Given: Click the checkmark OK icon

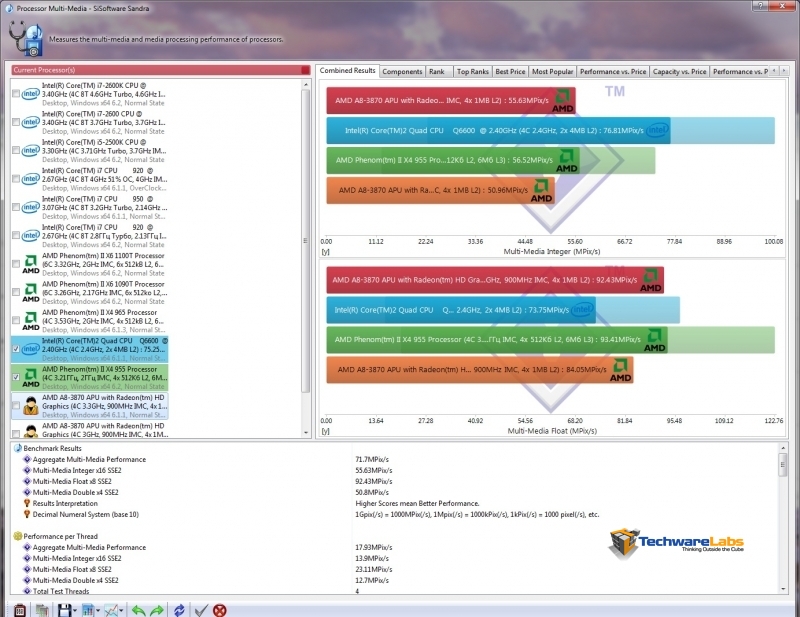Looking at the screenshot, I should coord(201,609).
